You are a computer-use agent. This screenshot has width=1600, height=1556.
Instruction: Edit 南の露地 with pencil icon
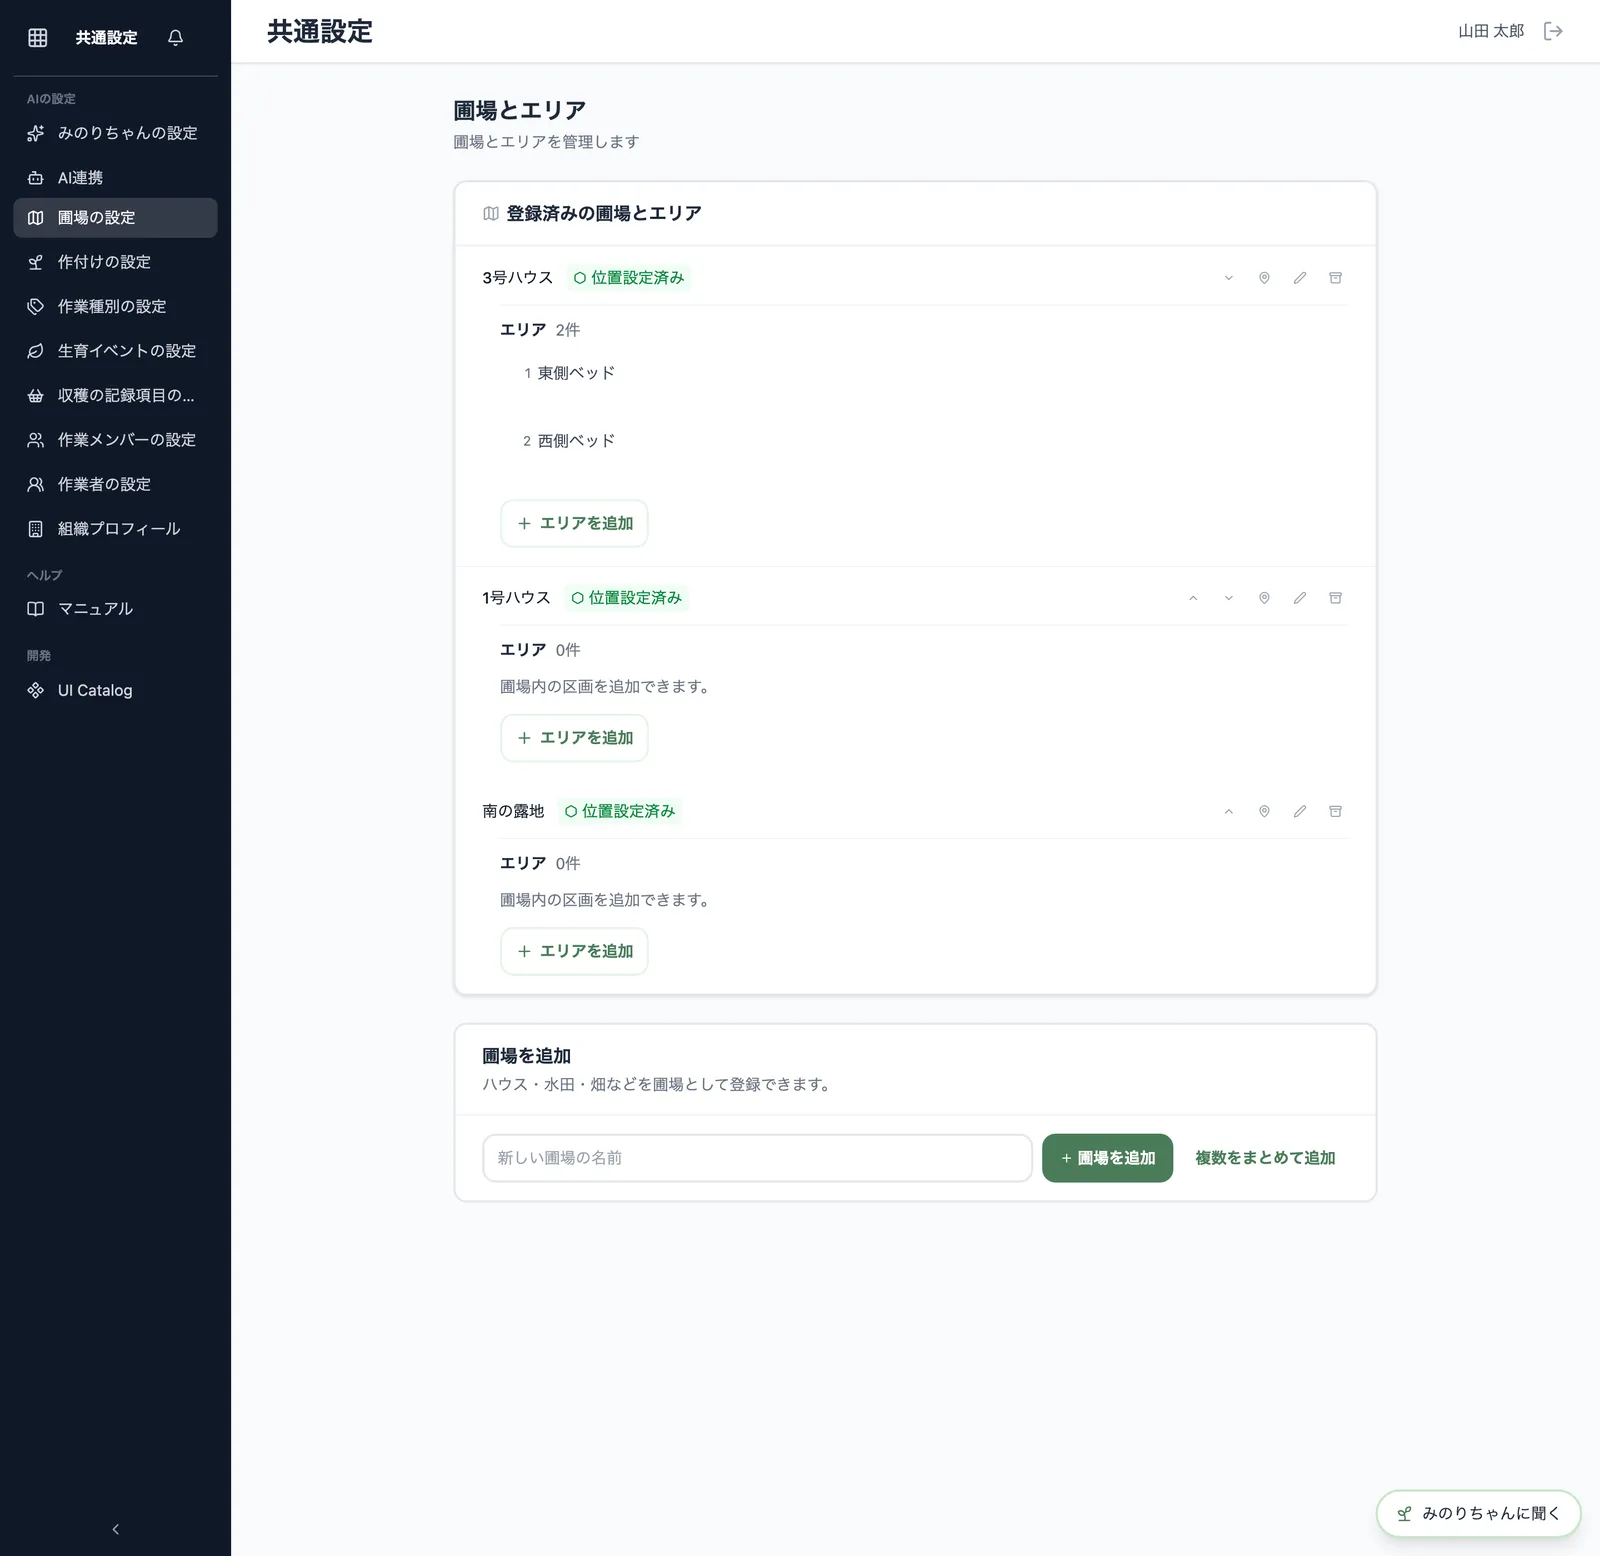click(x=1300, y=811)
